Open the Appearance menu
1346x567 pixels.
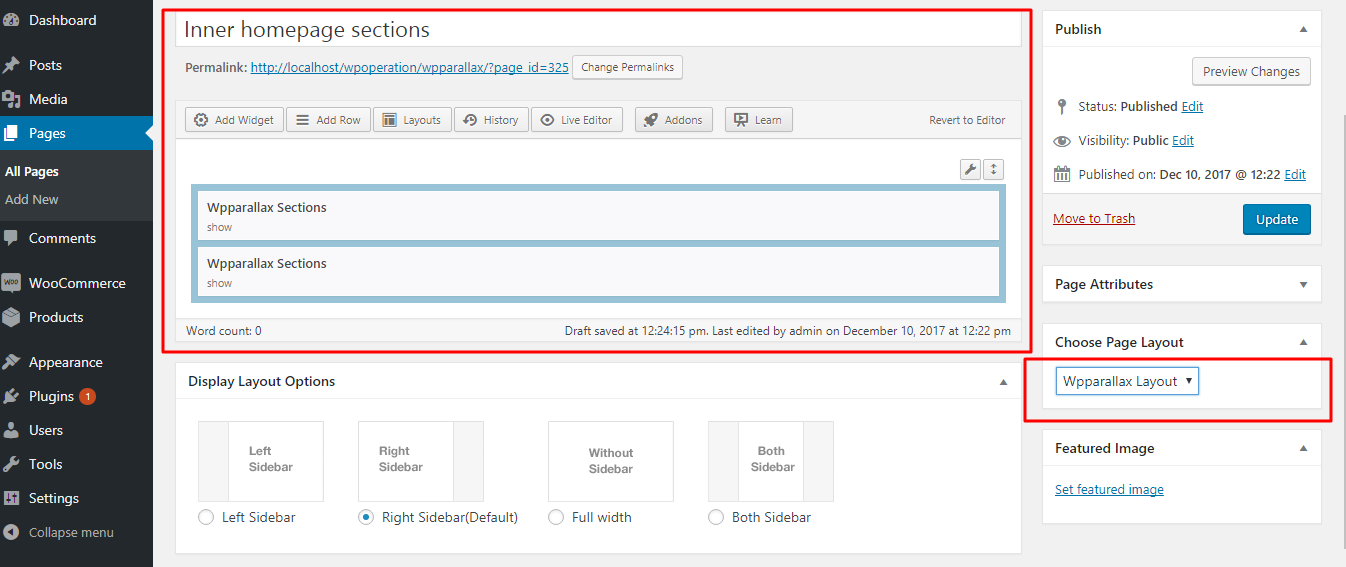[65, 362]
